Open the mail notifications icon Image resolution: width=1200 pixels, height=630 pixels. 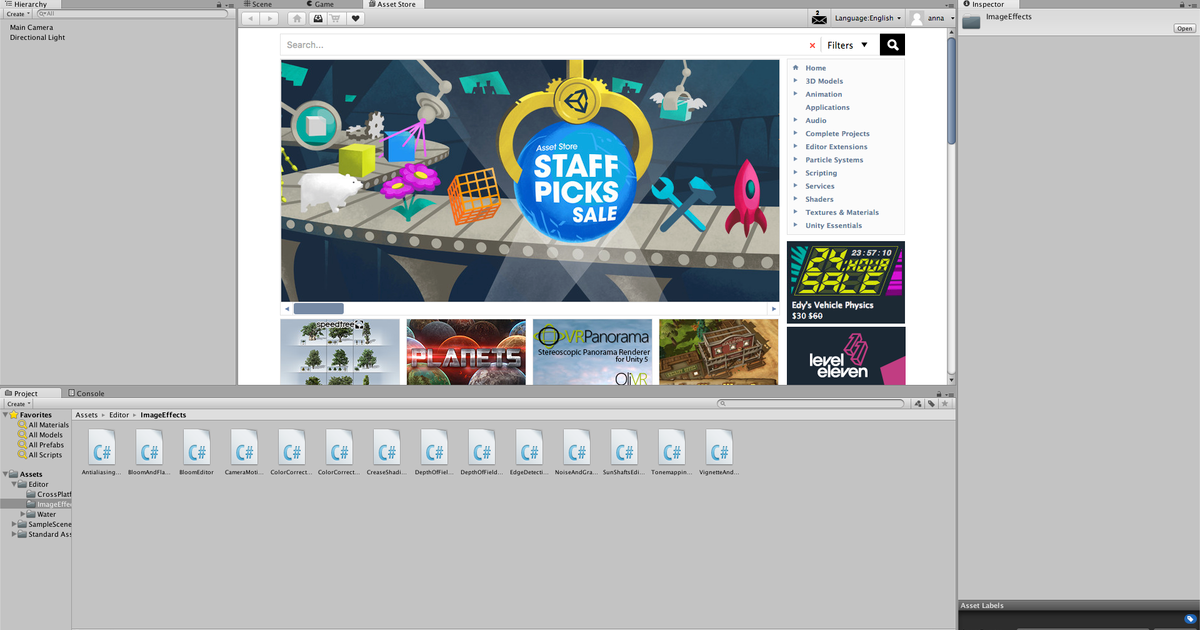click(x=820, y=18)
